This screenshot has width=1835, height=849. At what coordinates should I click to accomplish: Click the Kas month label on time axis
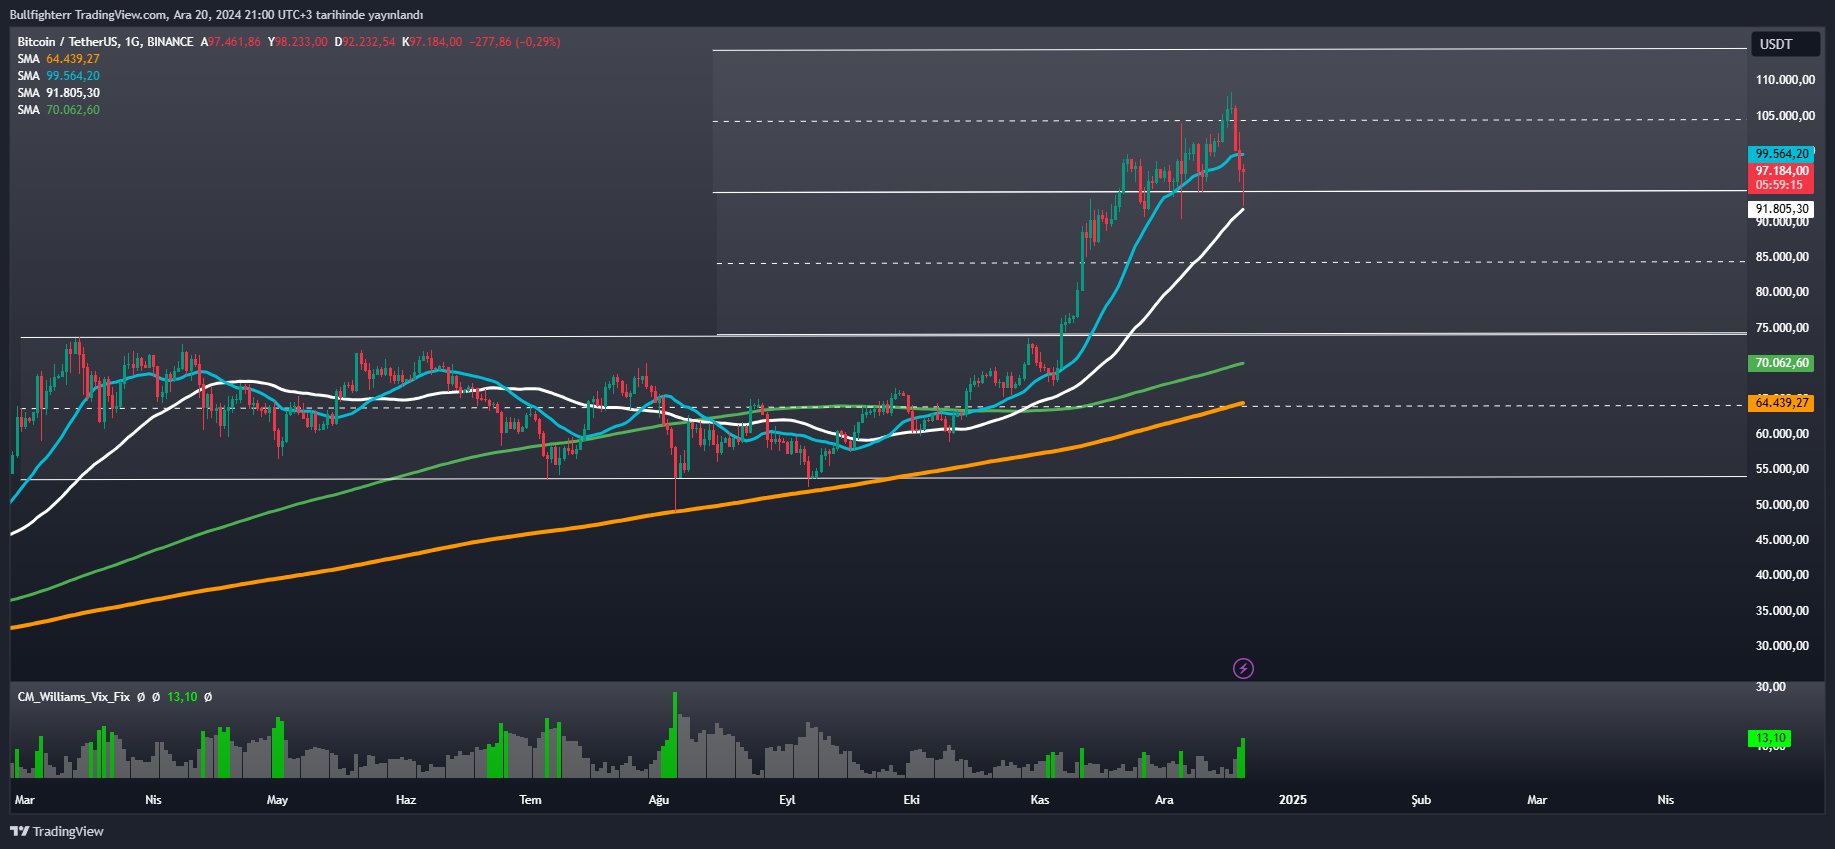tap(1040, 800)
